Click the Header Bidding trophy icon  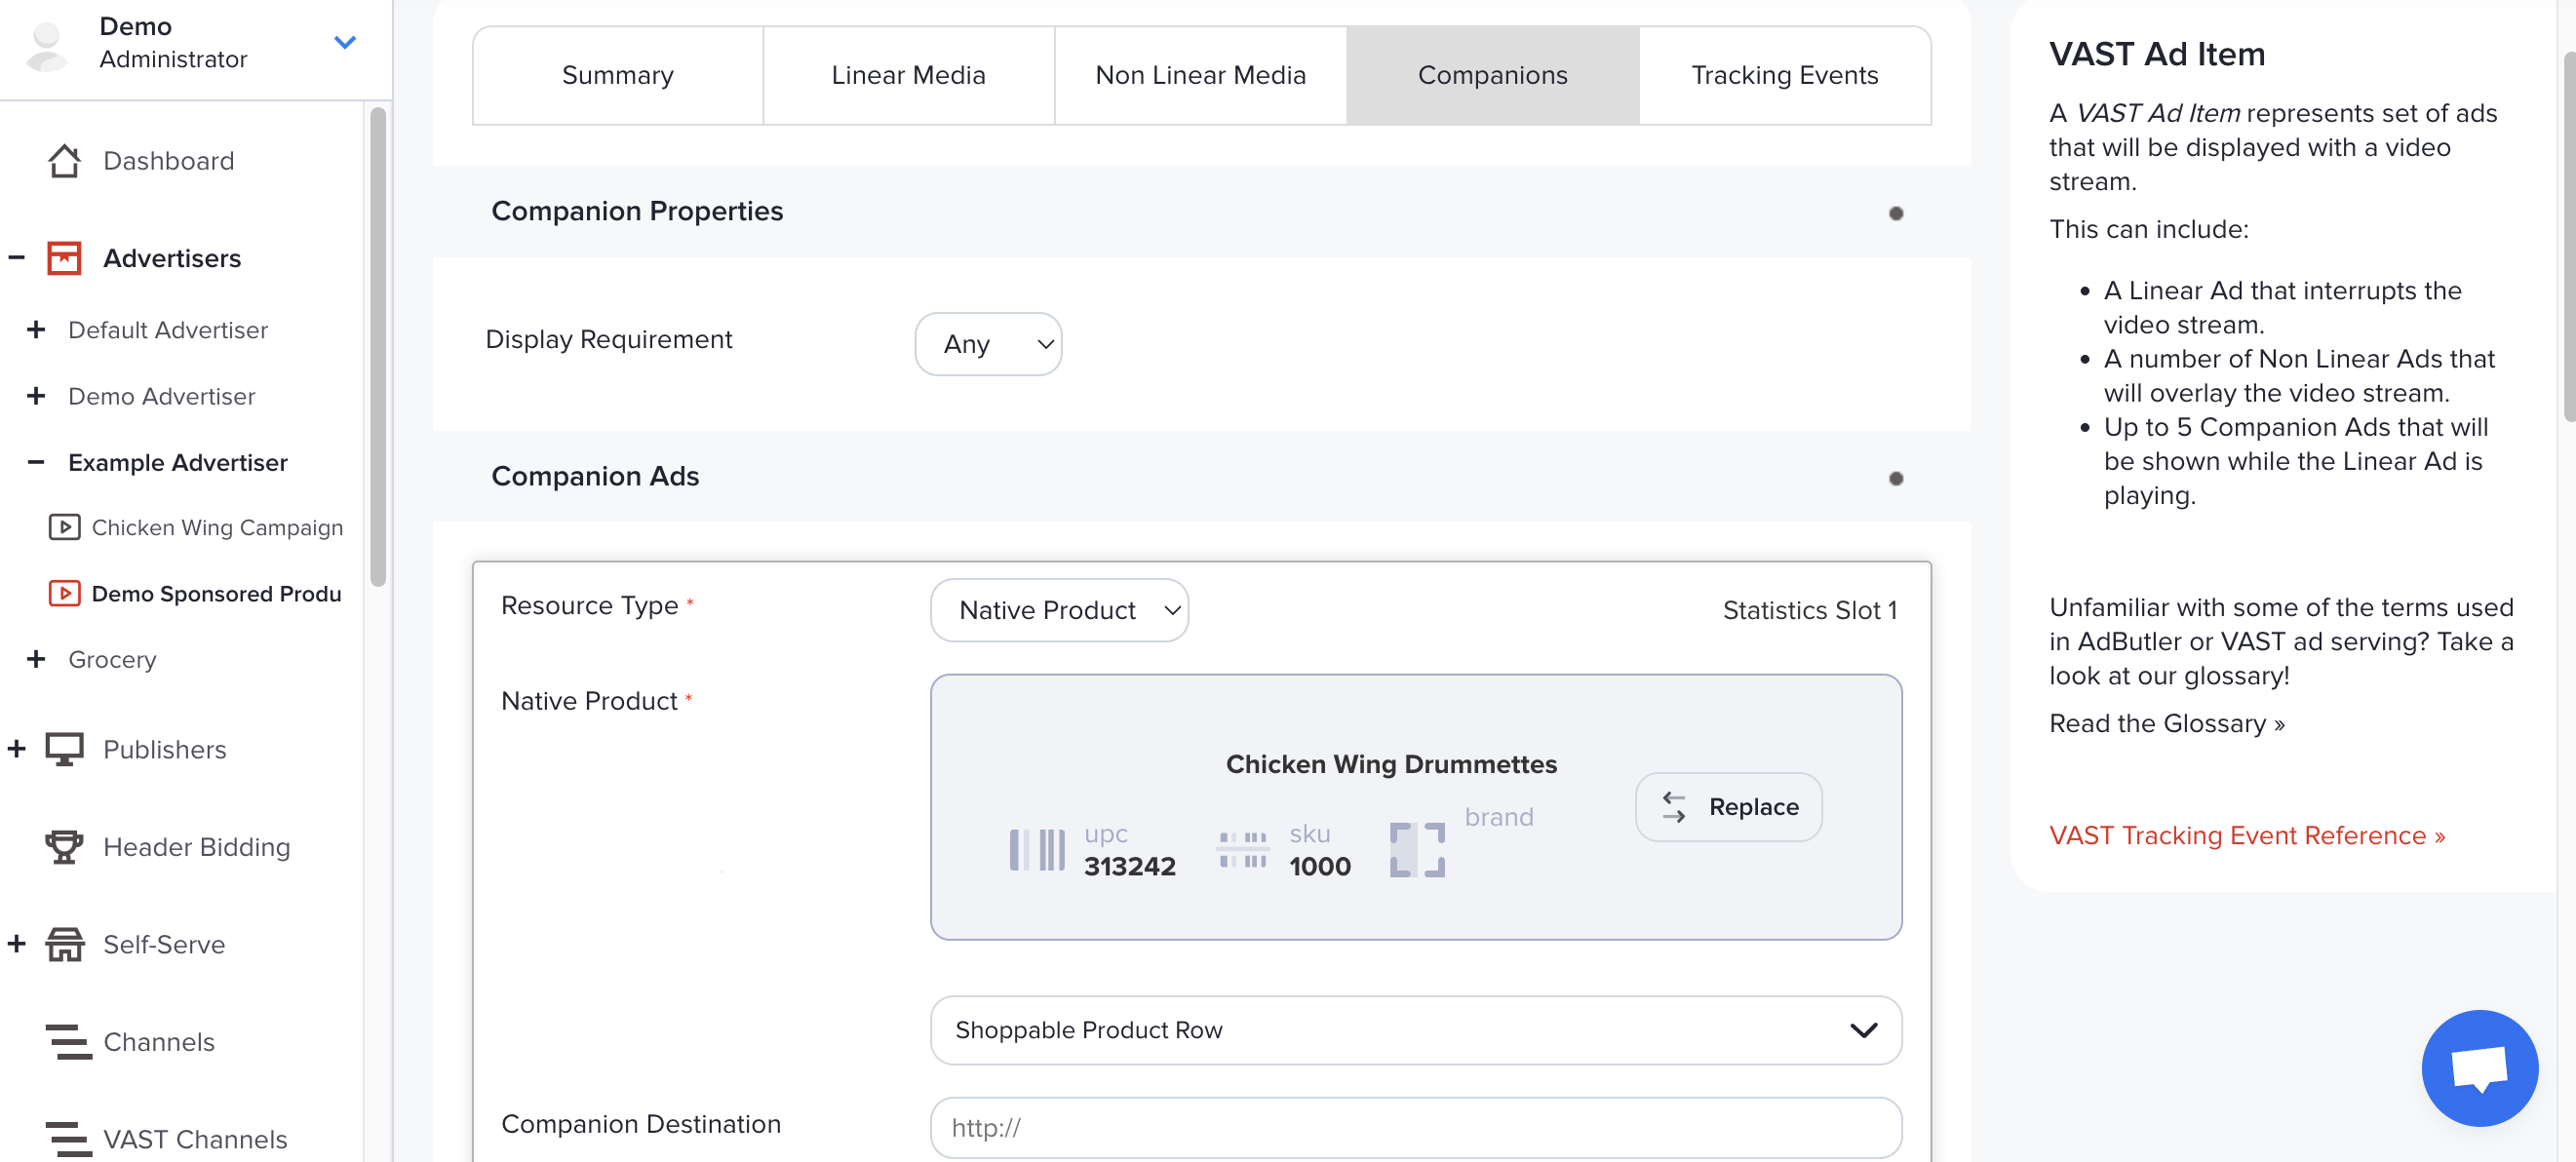(x=64, y=846)
